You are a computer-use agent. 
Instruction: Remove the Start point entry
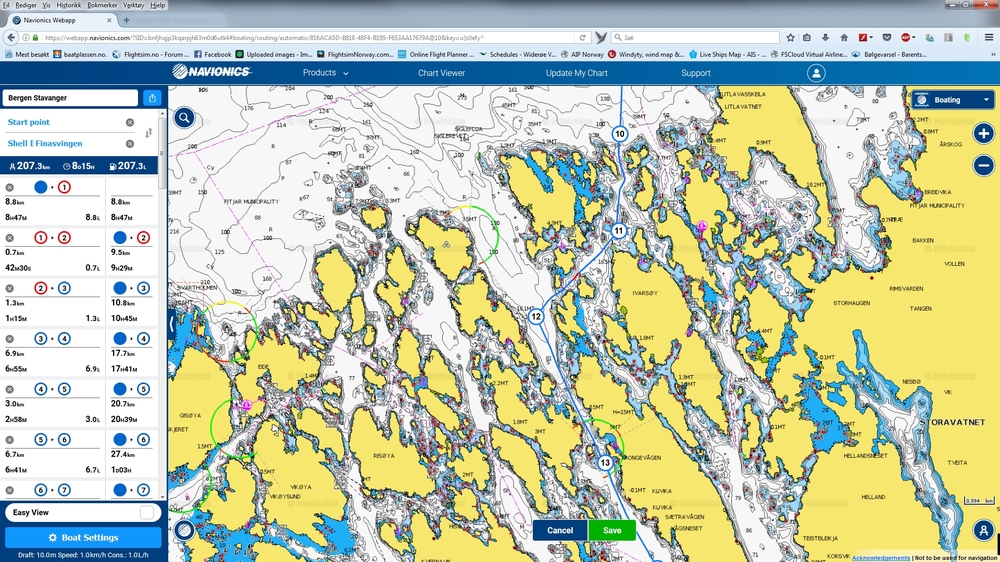point(129,122)
